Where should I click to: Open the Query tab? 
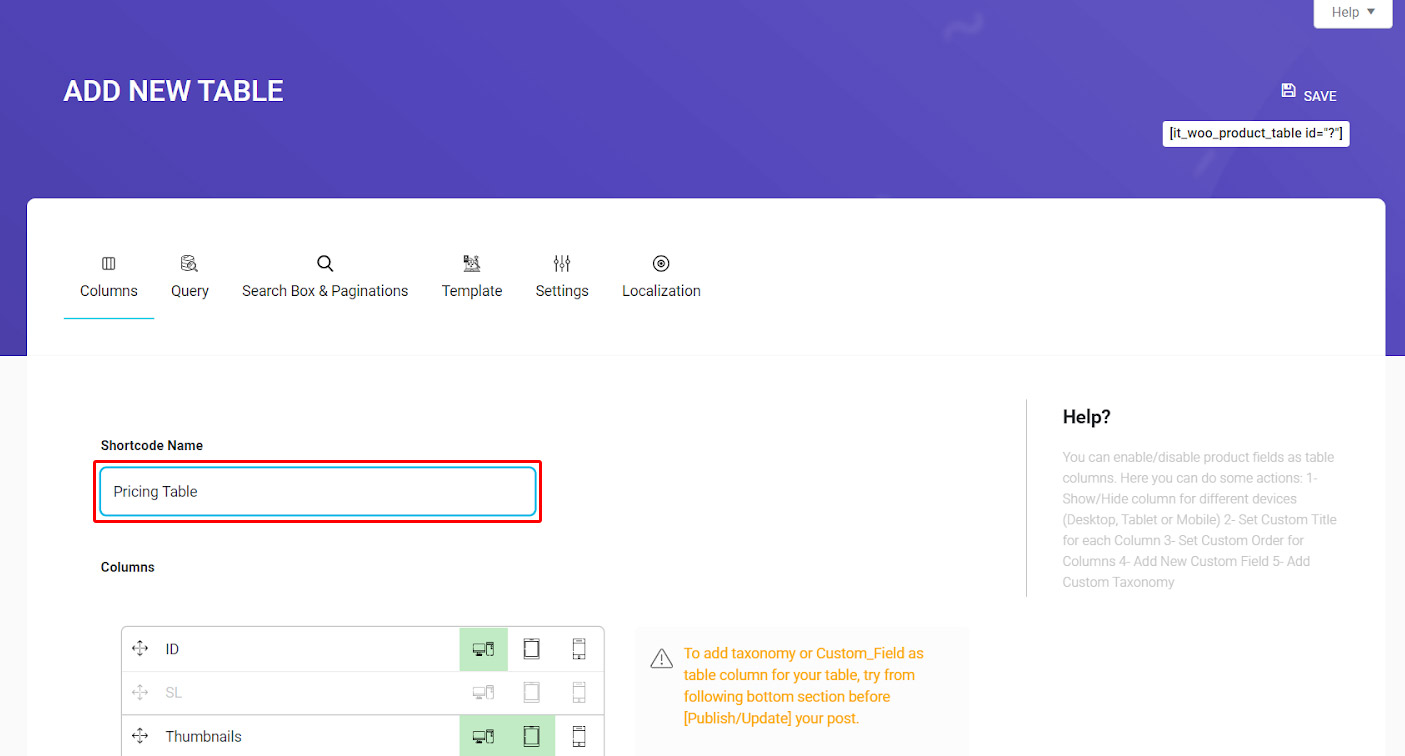(189, 277)
